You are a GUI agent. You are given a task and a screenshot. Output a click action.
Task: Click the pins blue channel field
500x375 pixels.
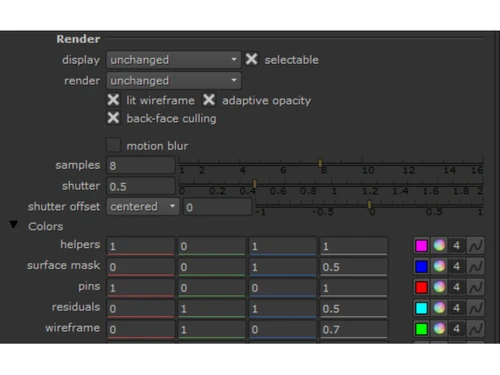coord(283,287)
